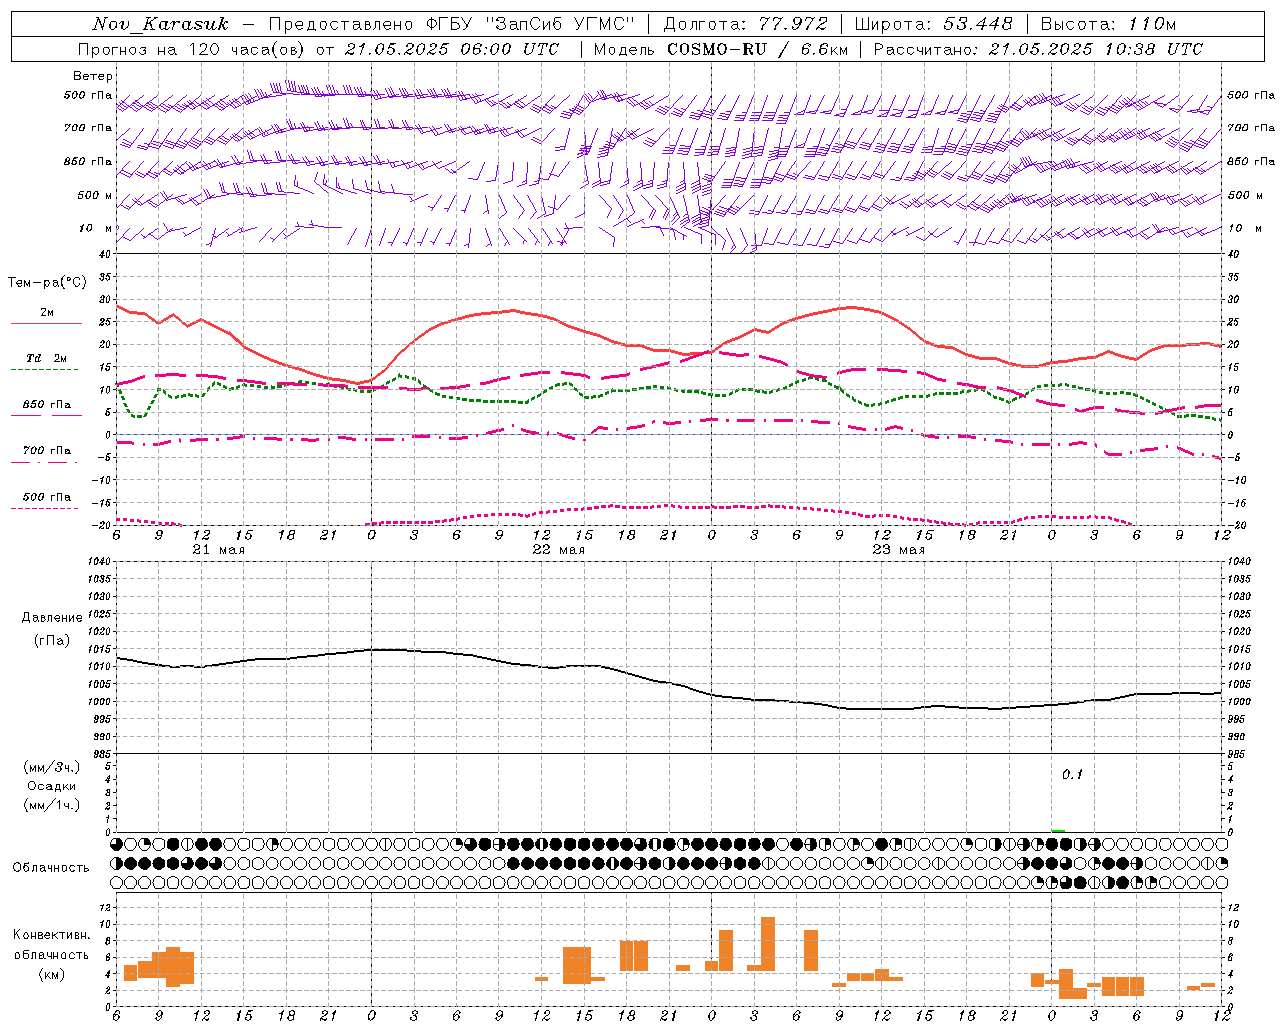Click the (км) unit under convective cloudiness

pyautogui.click(x=52, y=974)
